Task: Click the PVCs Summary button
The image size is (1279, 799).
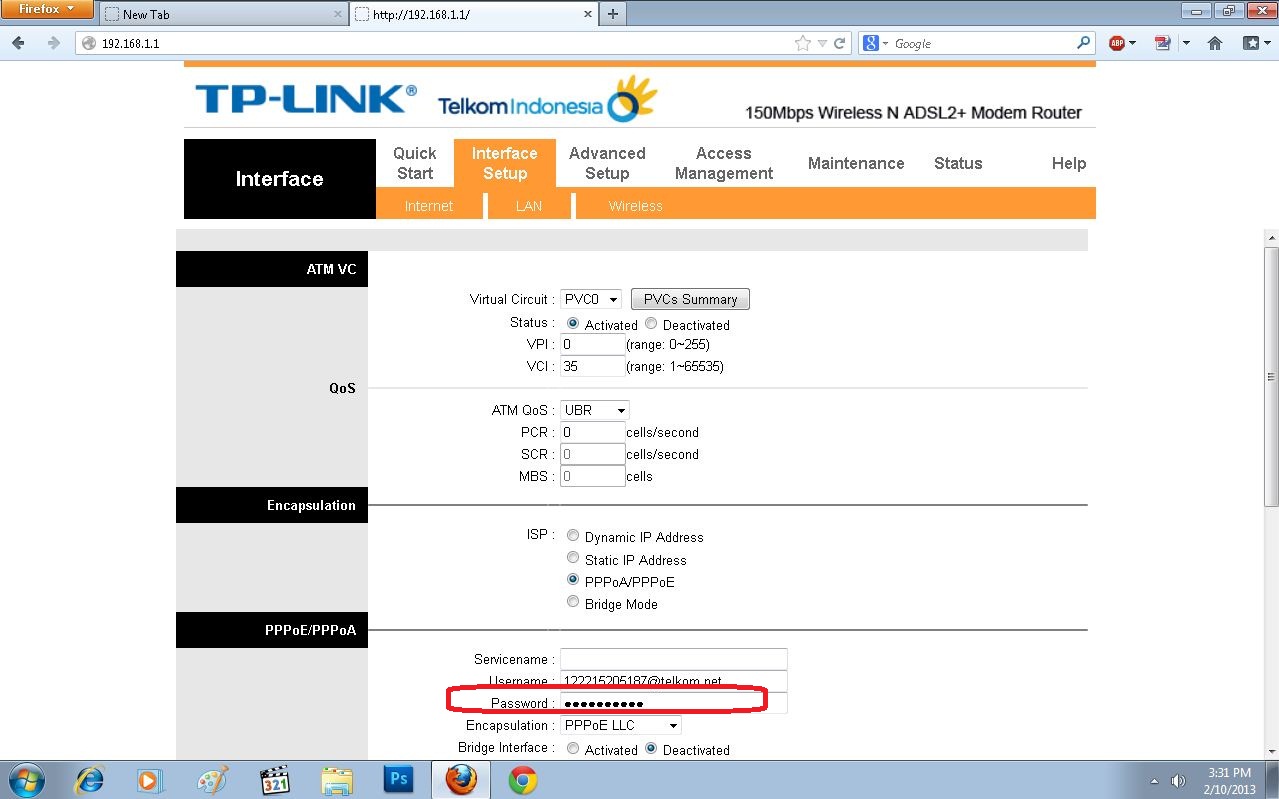Action: [689, 299]
